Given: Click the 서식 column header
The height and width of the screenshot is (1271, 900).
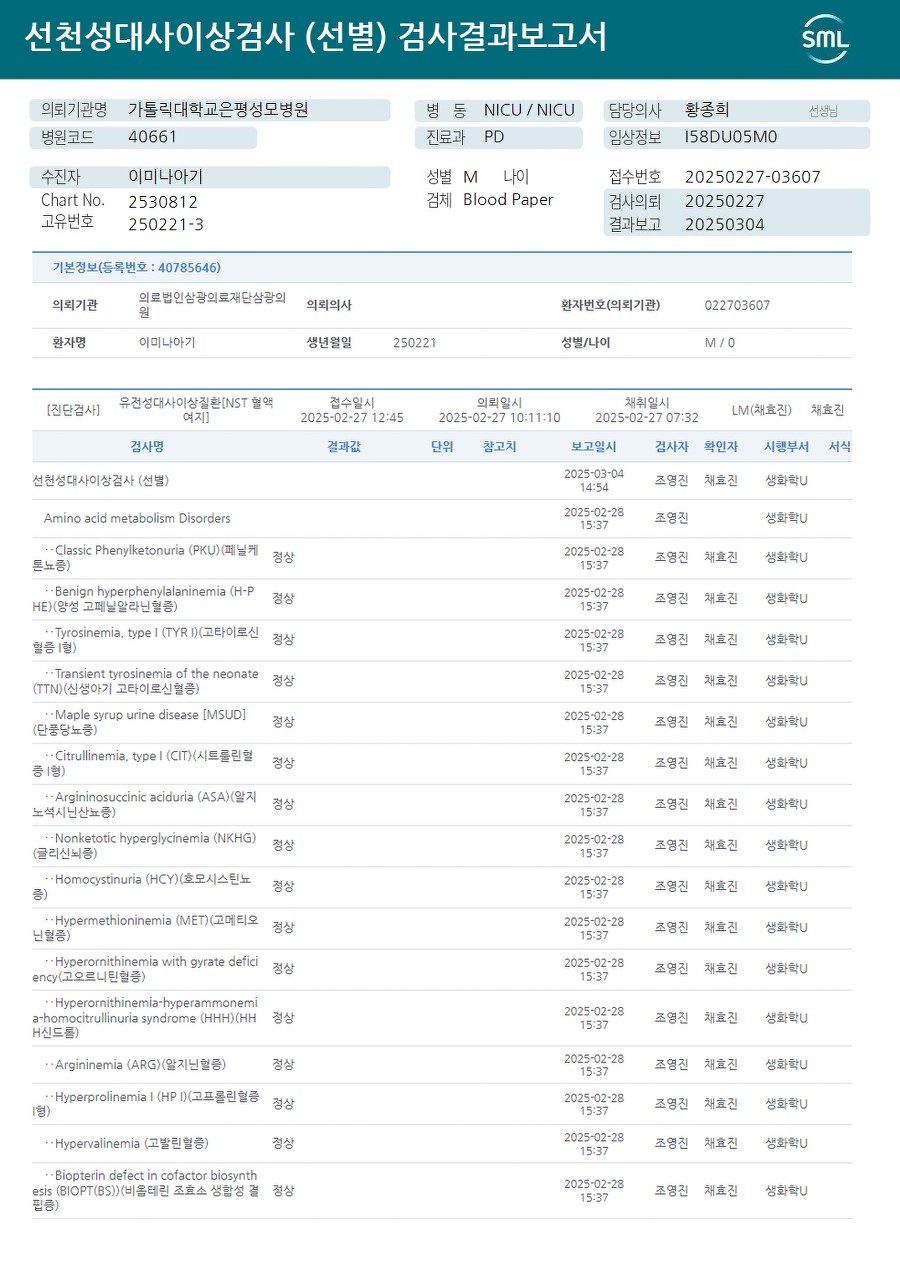Looking at the screenshot, I should click(x=840, y=447).
